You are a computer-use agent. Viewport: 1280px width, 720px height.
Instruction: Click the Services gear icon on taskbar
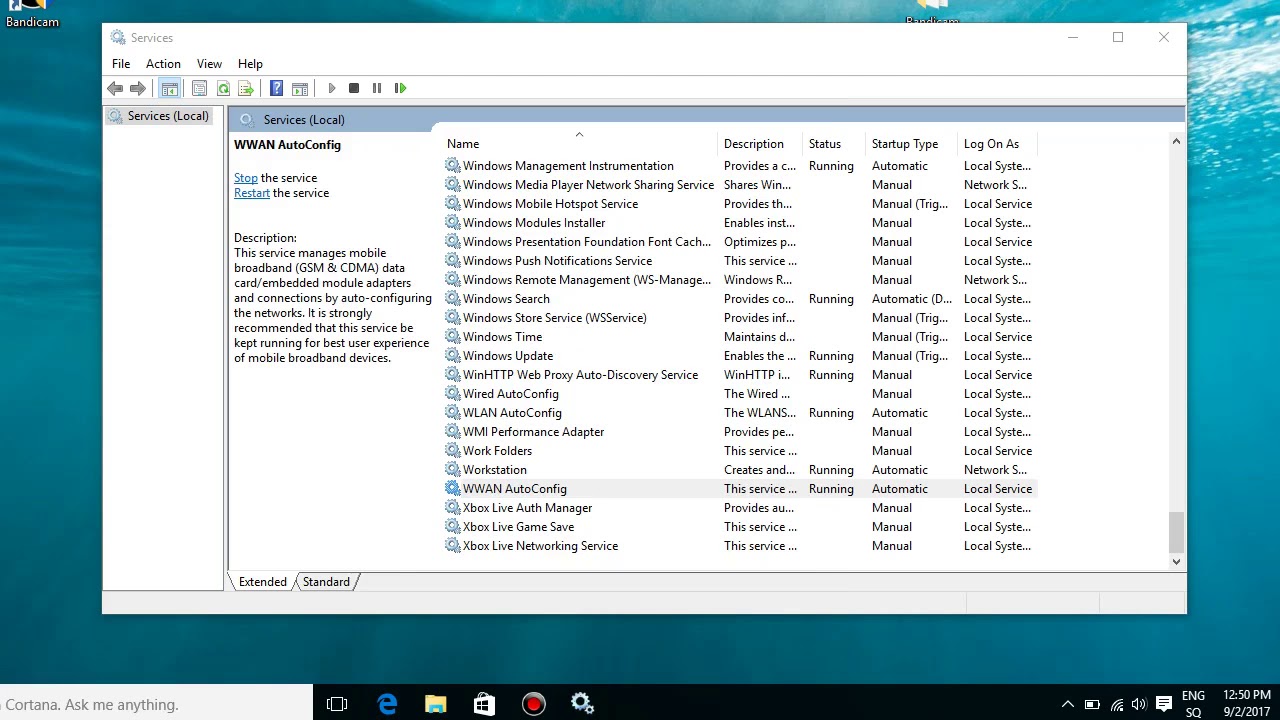tap(582, 704)
